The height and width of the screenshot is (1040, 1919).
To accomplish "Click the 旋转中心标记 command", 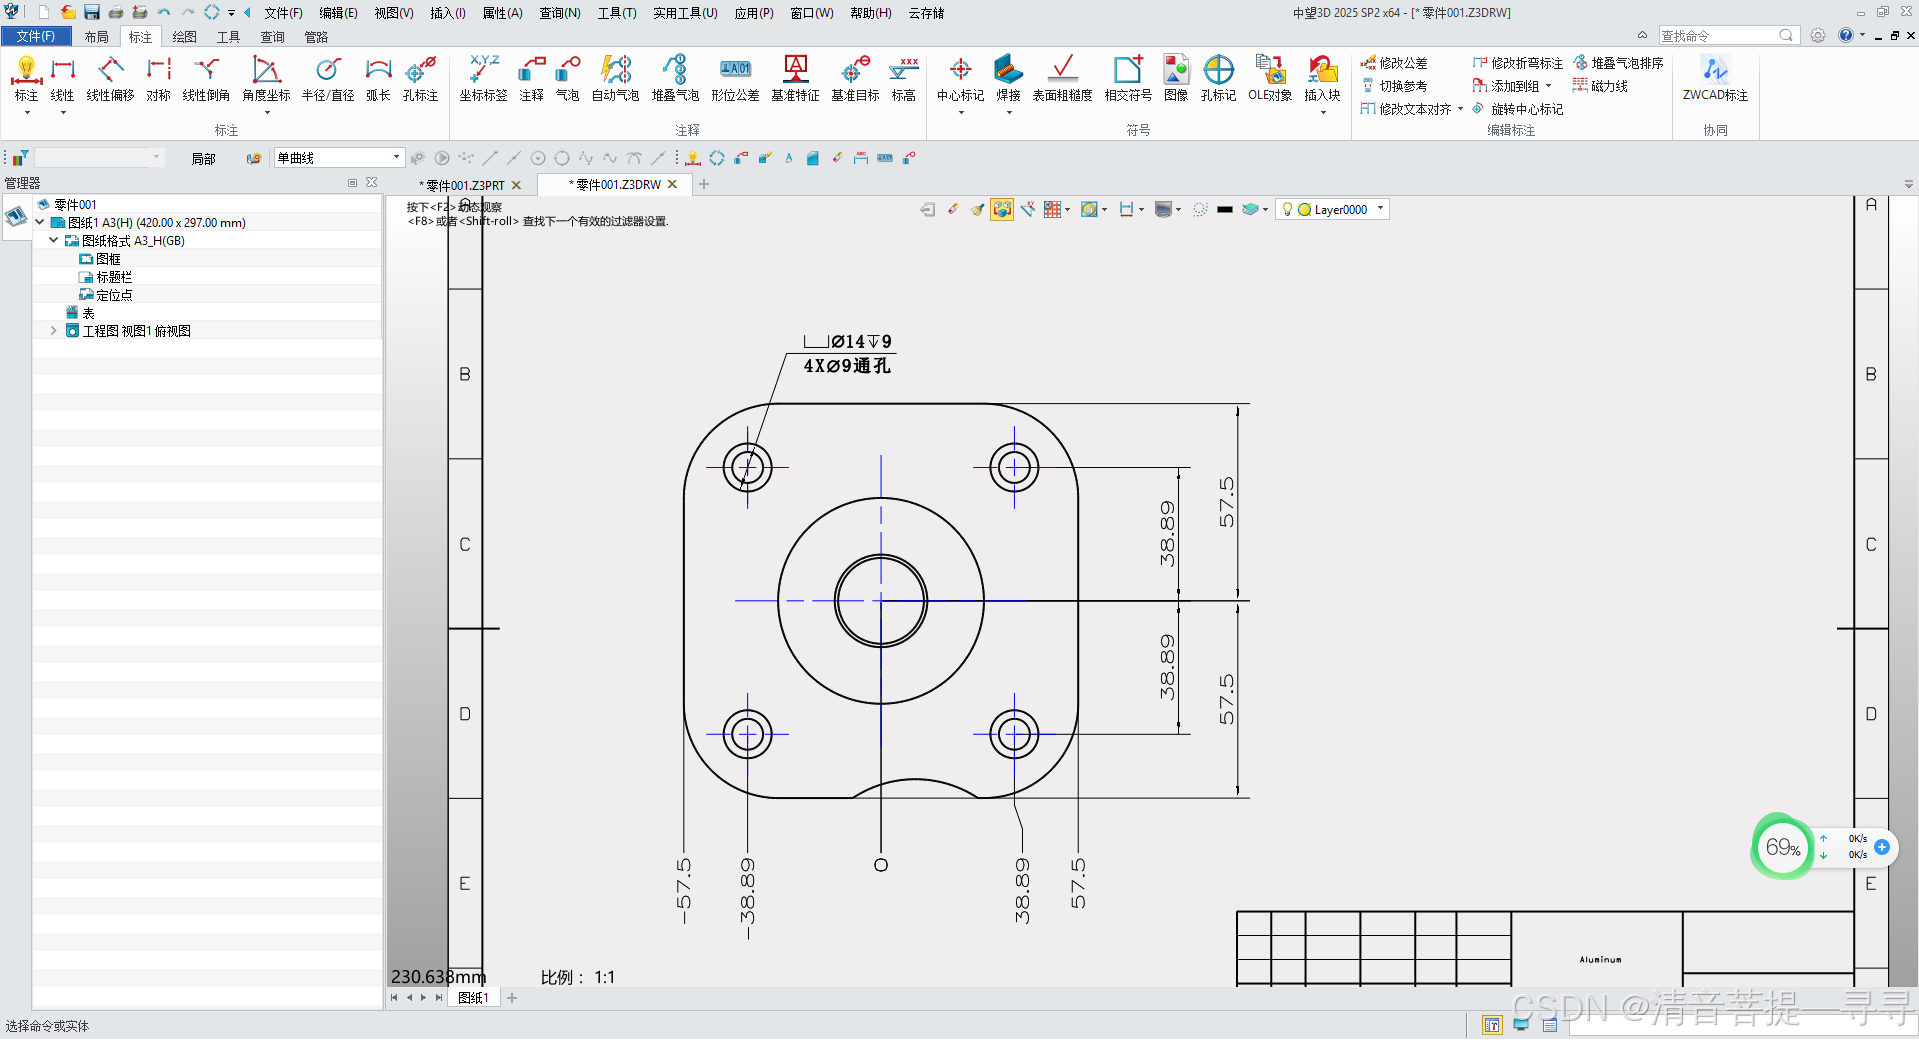I will [1517, 109].
